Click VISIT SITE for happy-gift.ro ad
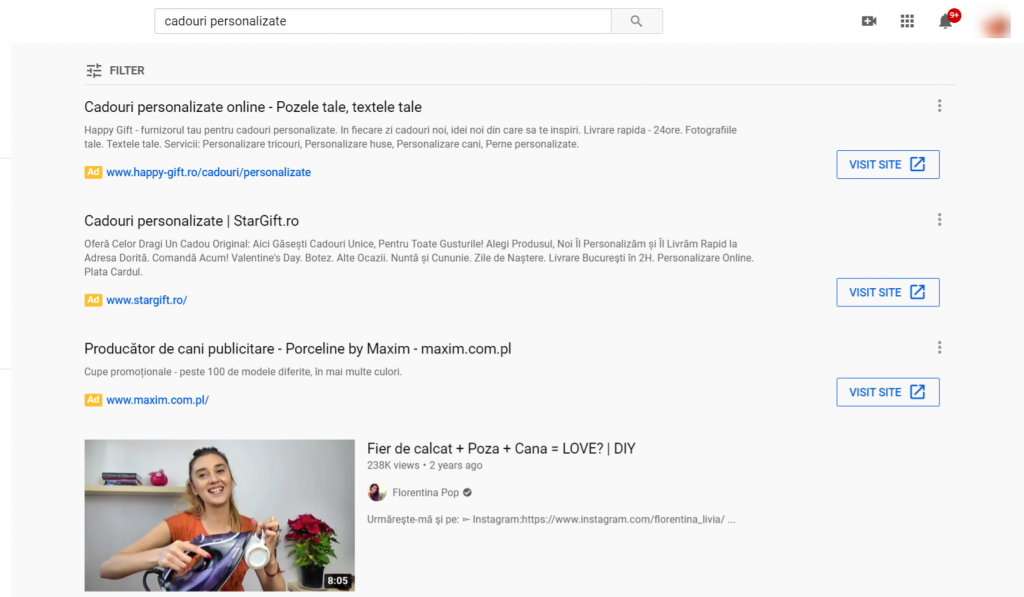The image size is (1024, 597). point(888,165)
